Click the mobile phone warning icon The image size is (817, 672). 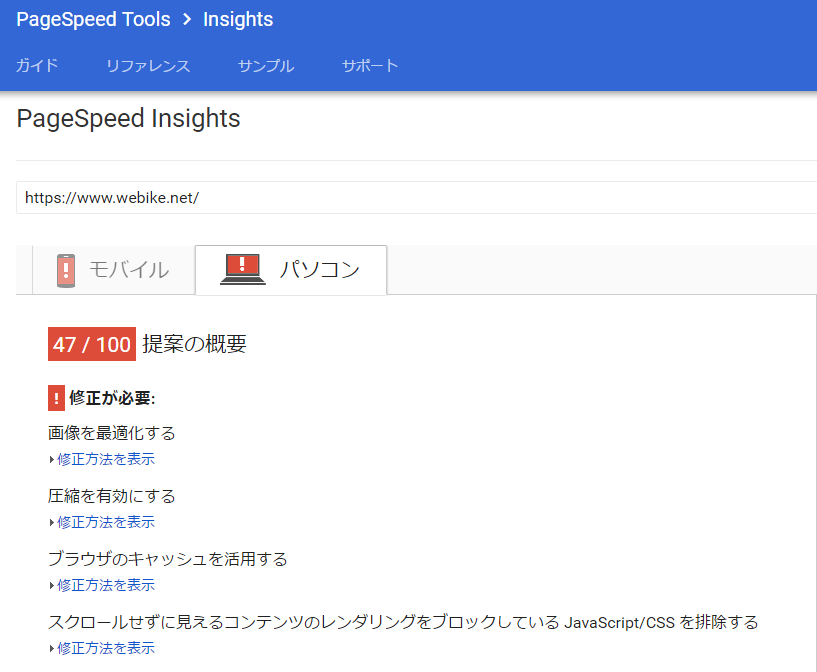(66, 270)
